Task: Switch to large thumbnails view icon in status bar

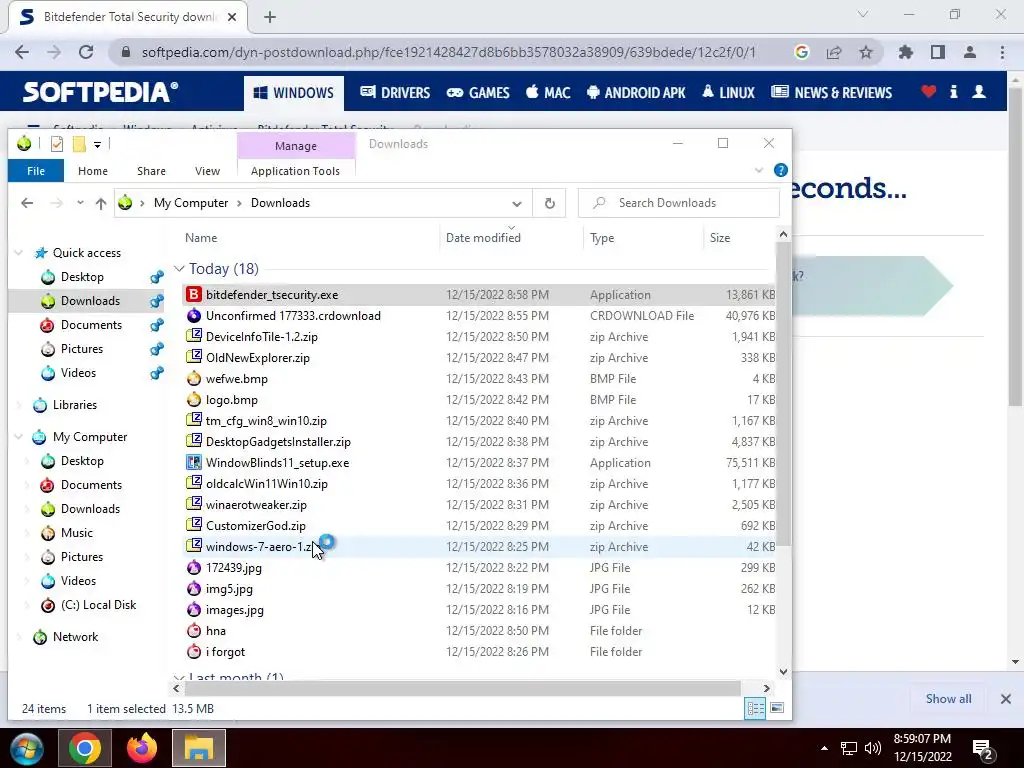Action: point(777,708)
